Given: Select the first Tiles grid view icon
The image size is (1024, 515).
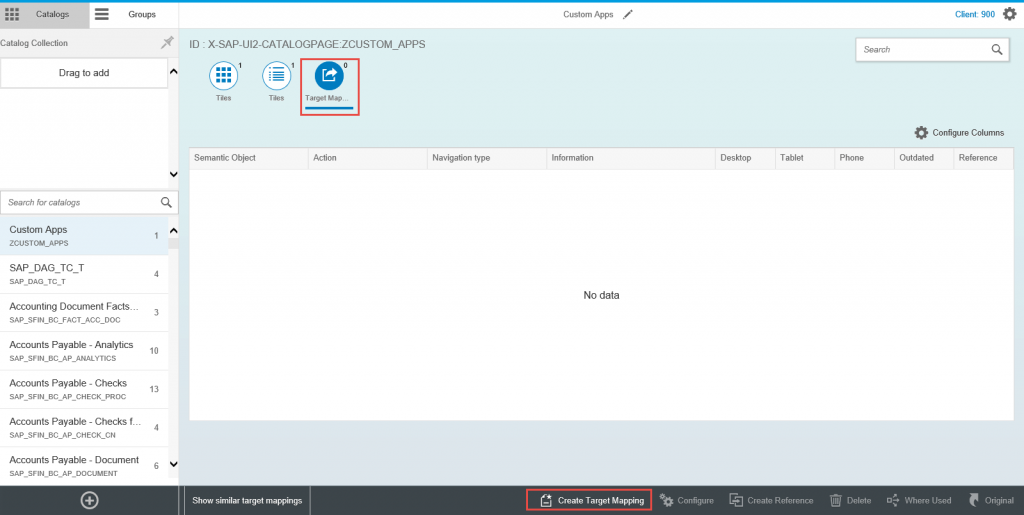Looking at the screenshot, I should click(223, 76).
